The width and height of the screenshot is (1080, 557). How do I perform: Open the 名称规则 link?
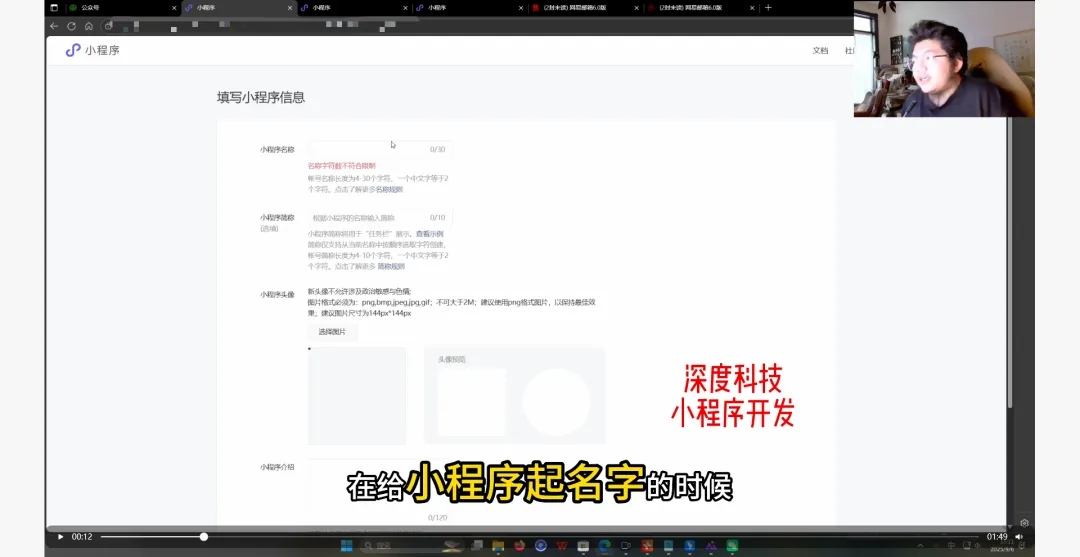(389, 188)
